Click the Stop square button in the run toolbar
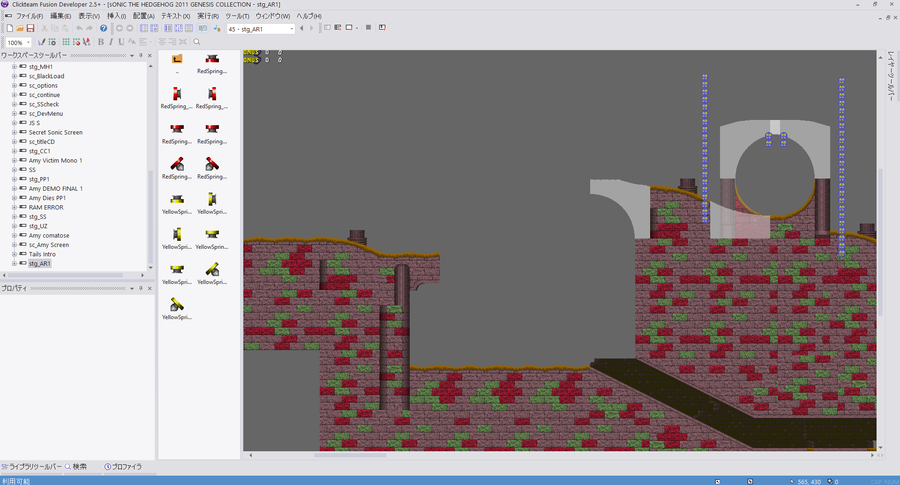Image resolution: width=900 pixels, height=485 pixels. coord(368,28)
